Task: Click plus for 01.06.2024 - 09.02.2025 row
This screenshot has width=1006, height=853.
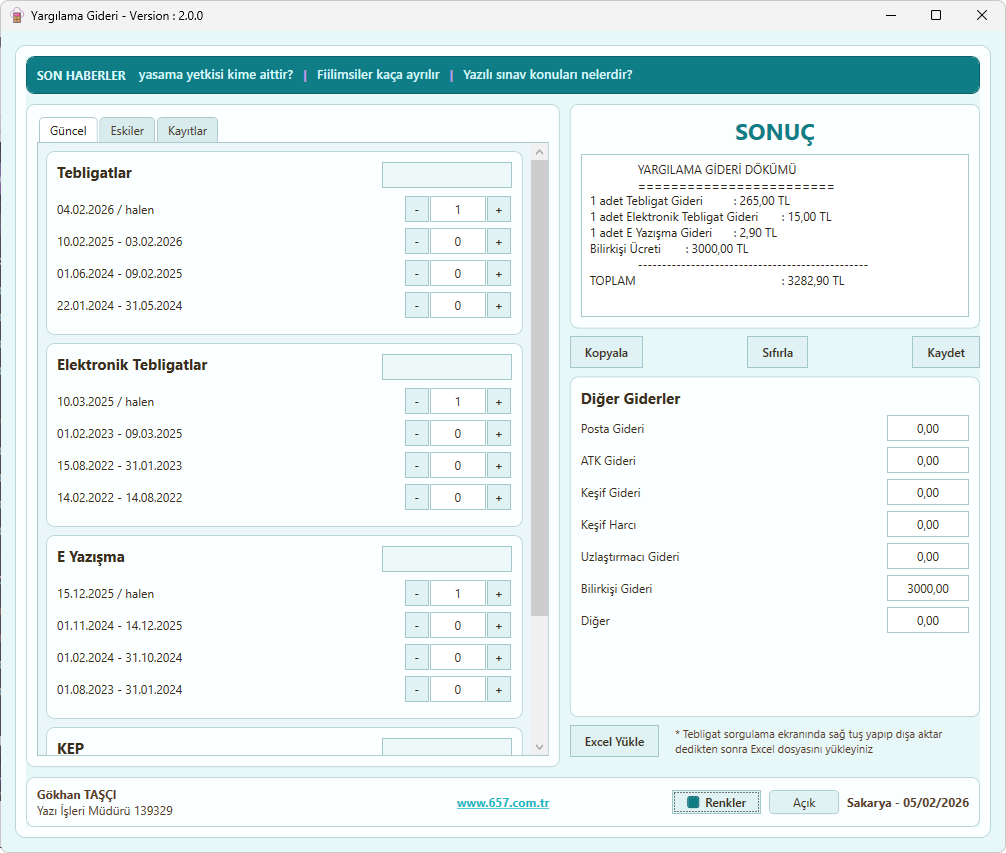Action: 499,274
